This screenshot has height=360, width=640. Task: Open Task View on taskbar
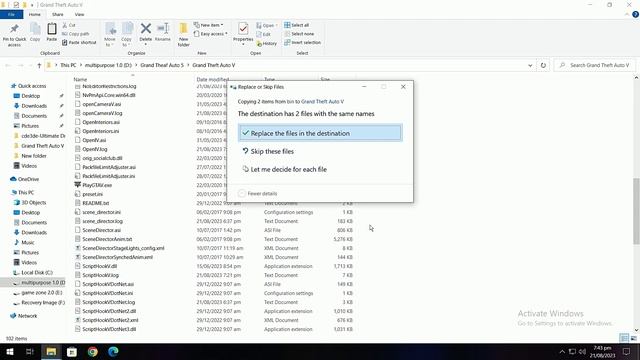coord(30,351)
